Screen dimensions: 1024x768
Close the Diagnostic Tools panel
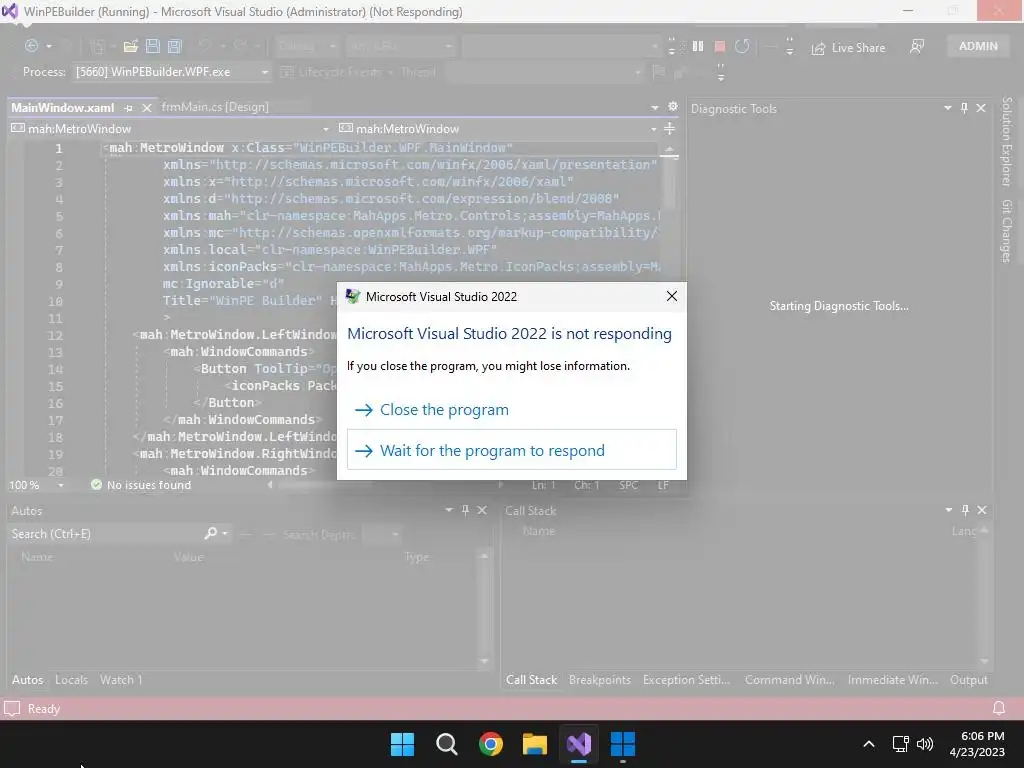pyautogui.click(x=981, y=108)
